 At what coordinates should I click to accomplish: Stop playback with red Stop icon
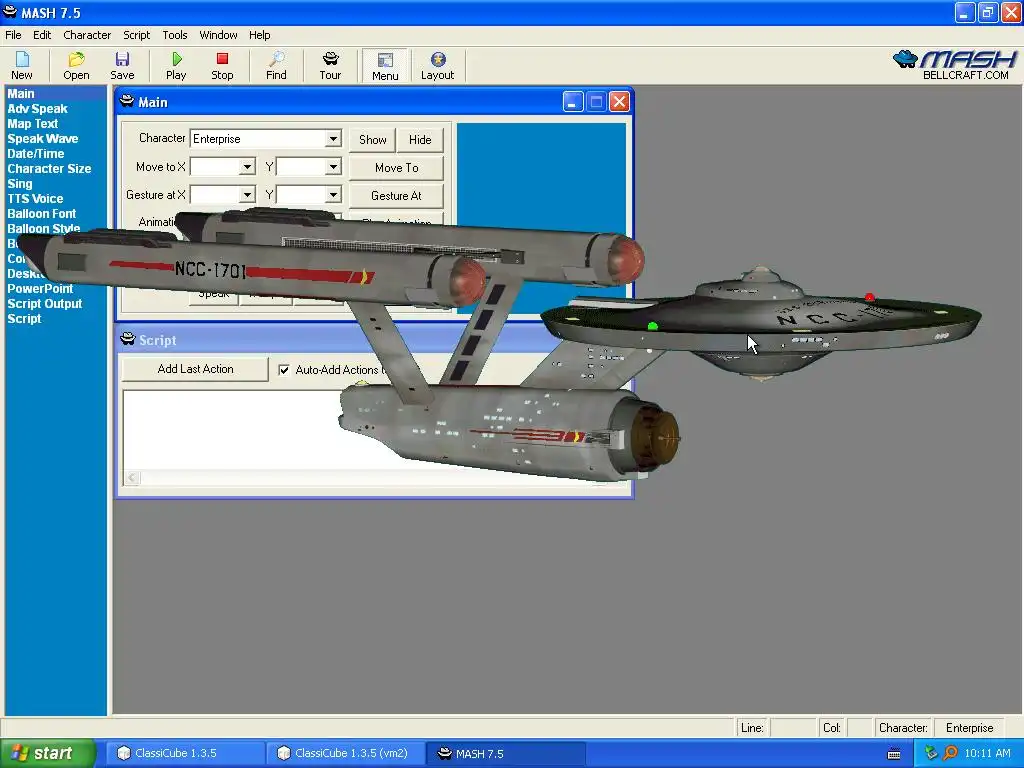tap(222, 66)
